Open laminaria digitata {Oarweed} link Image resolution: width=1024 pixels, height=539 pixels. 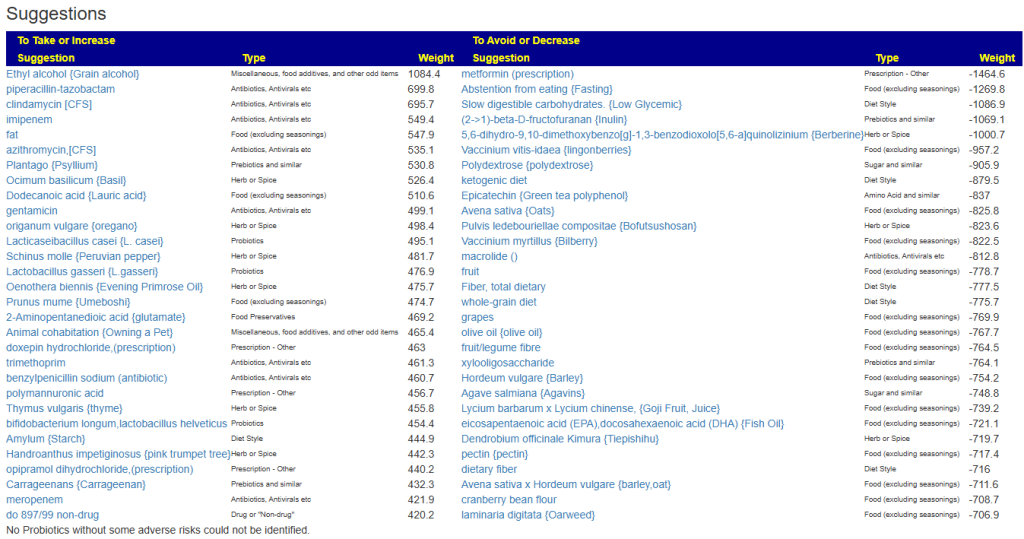(x=528, y=515)
